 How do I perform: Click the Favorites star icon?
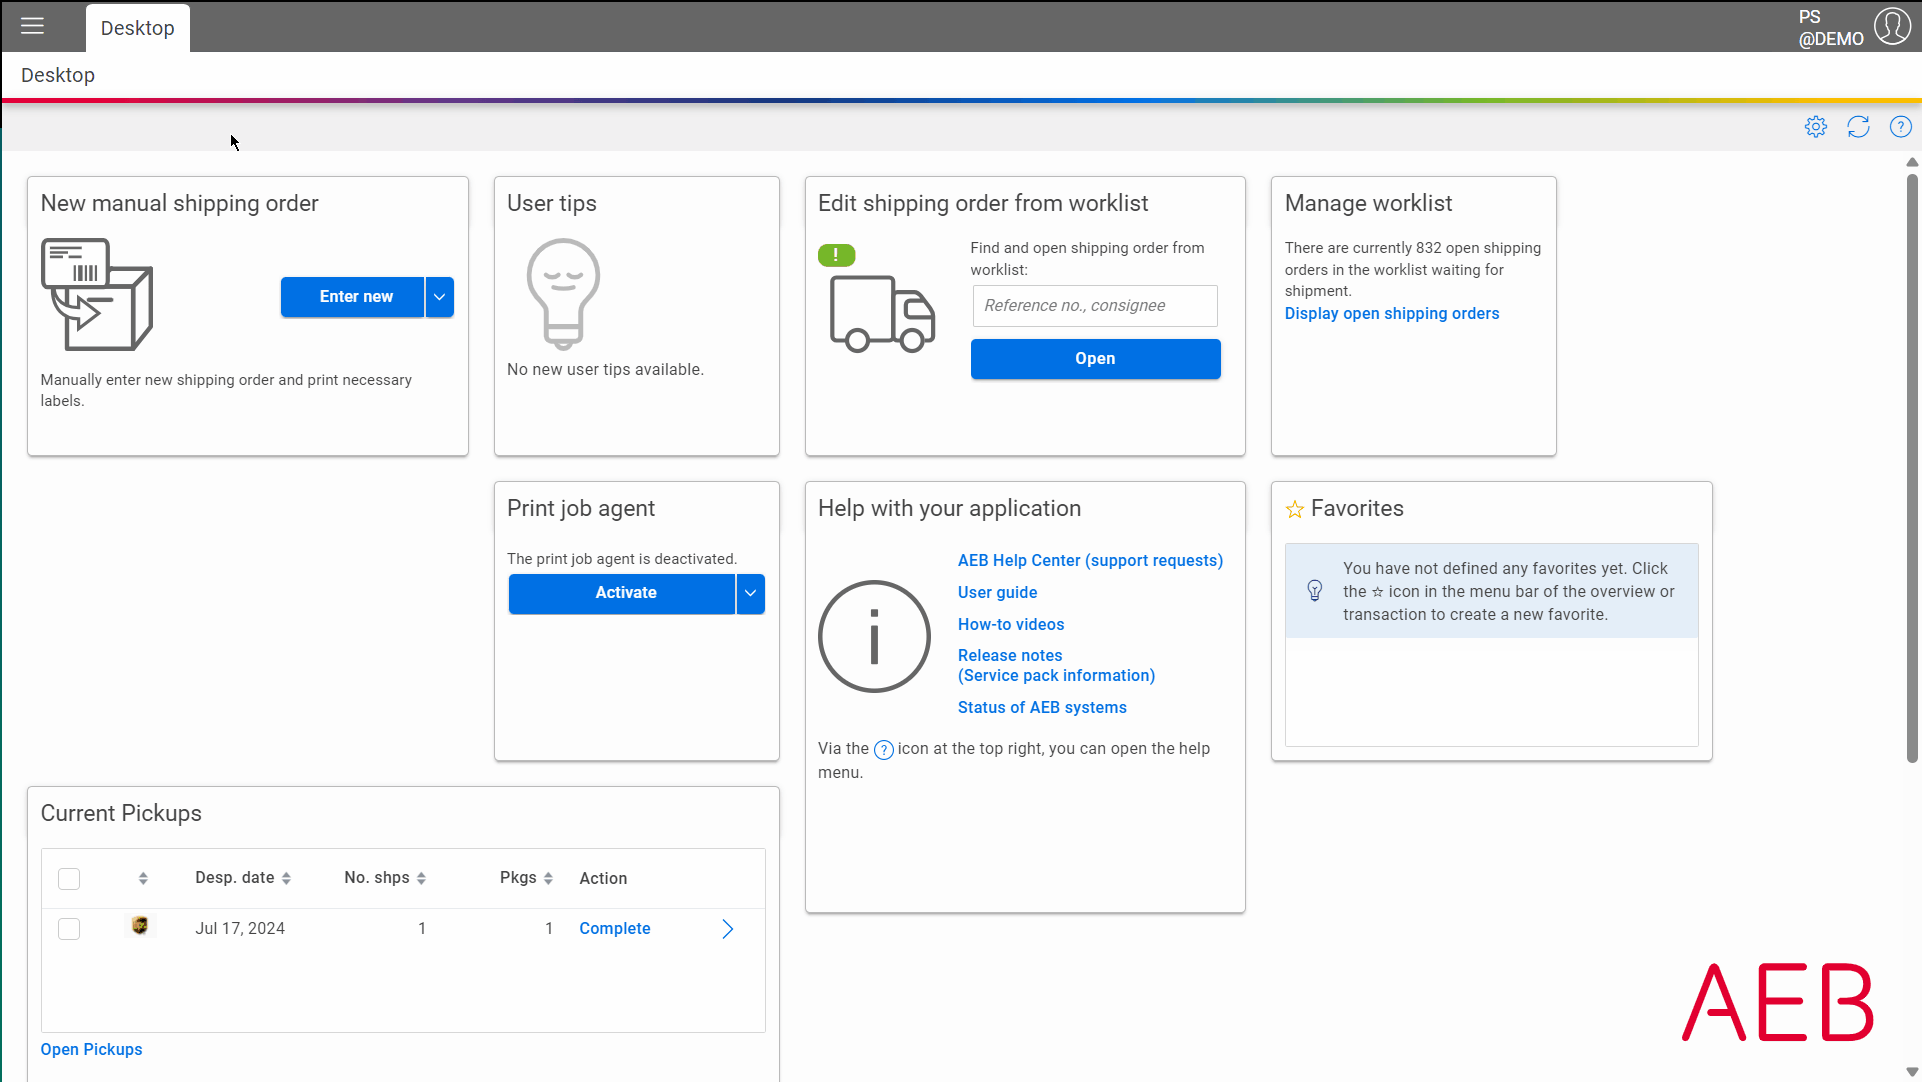tap(1295, 510)
